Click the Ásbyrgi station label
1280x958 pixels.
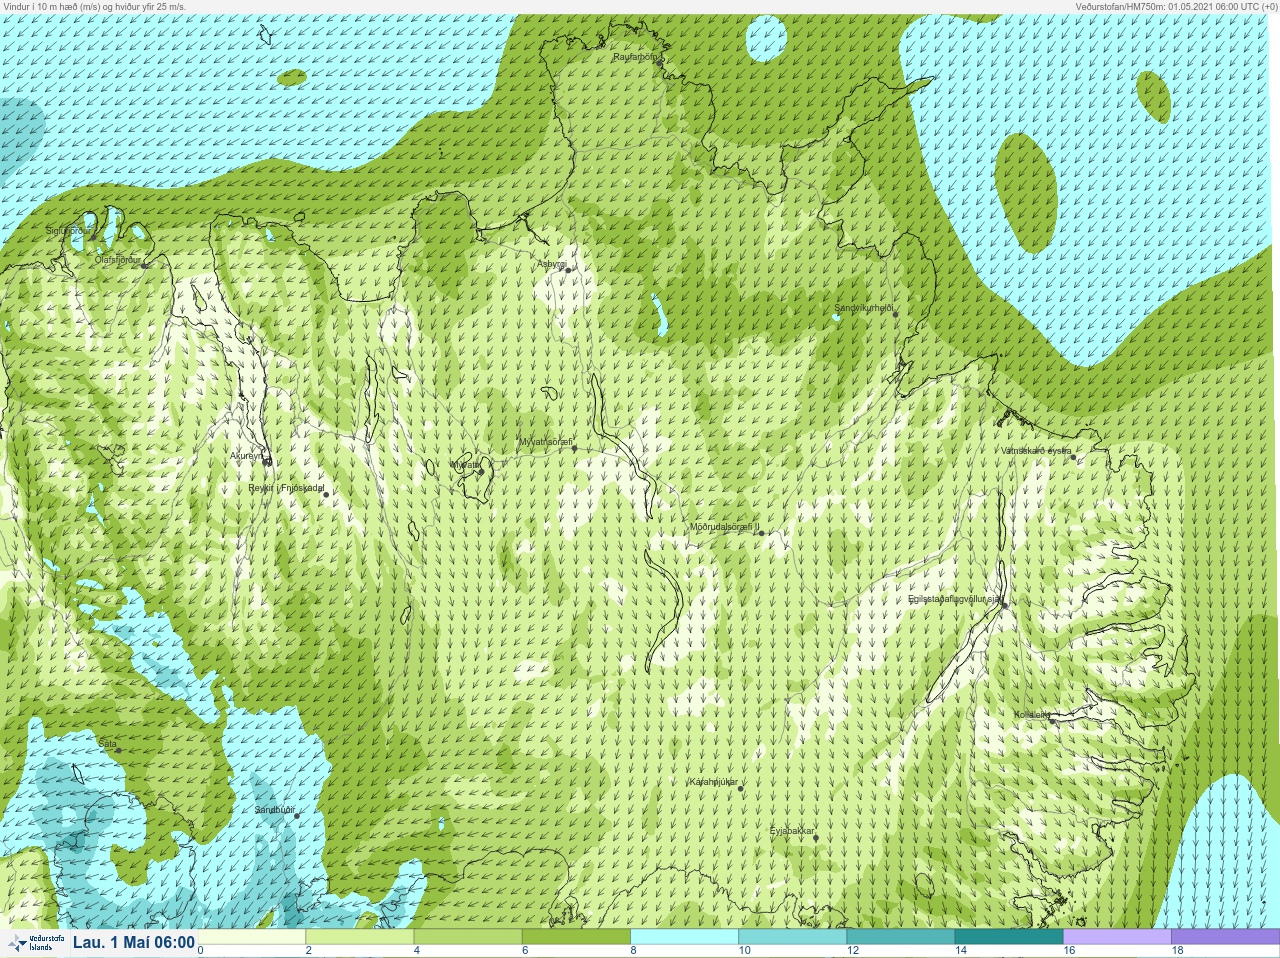(551, 264)
